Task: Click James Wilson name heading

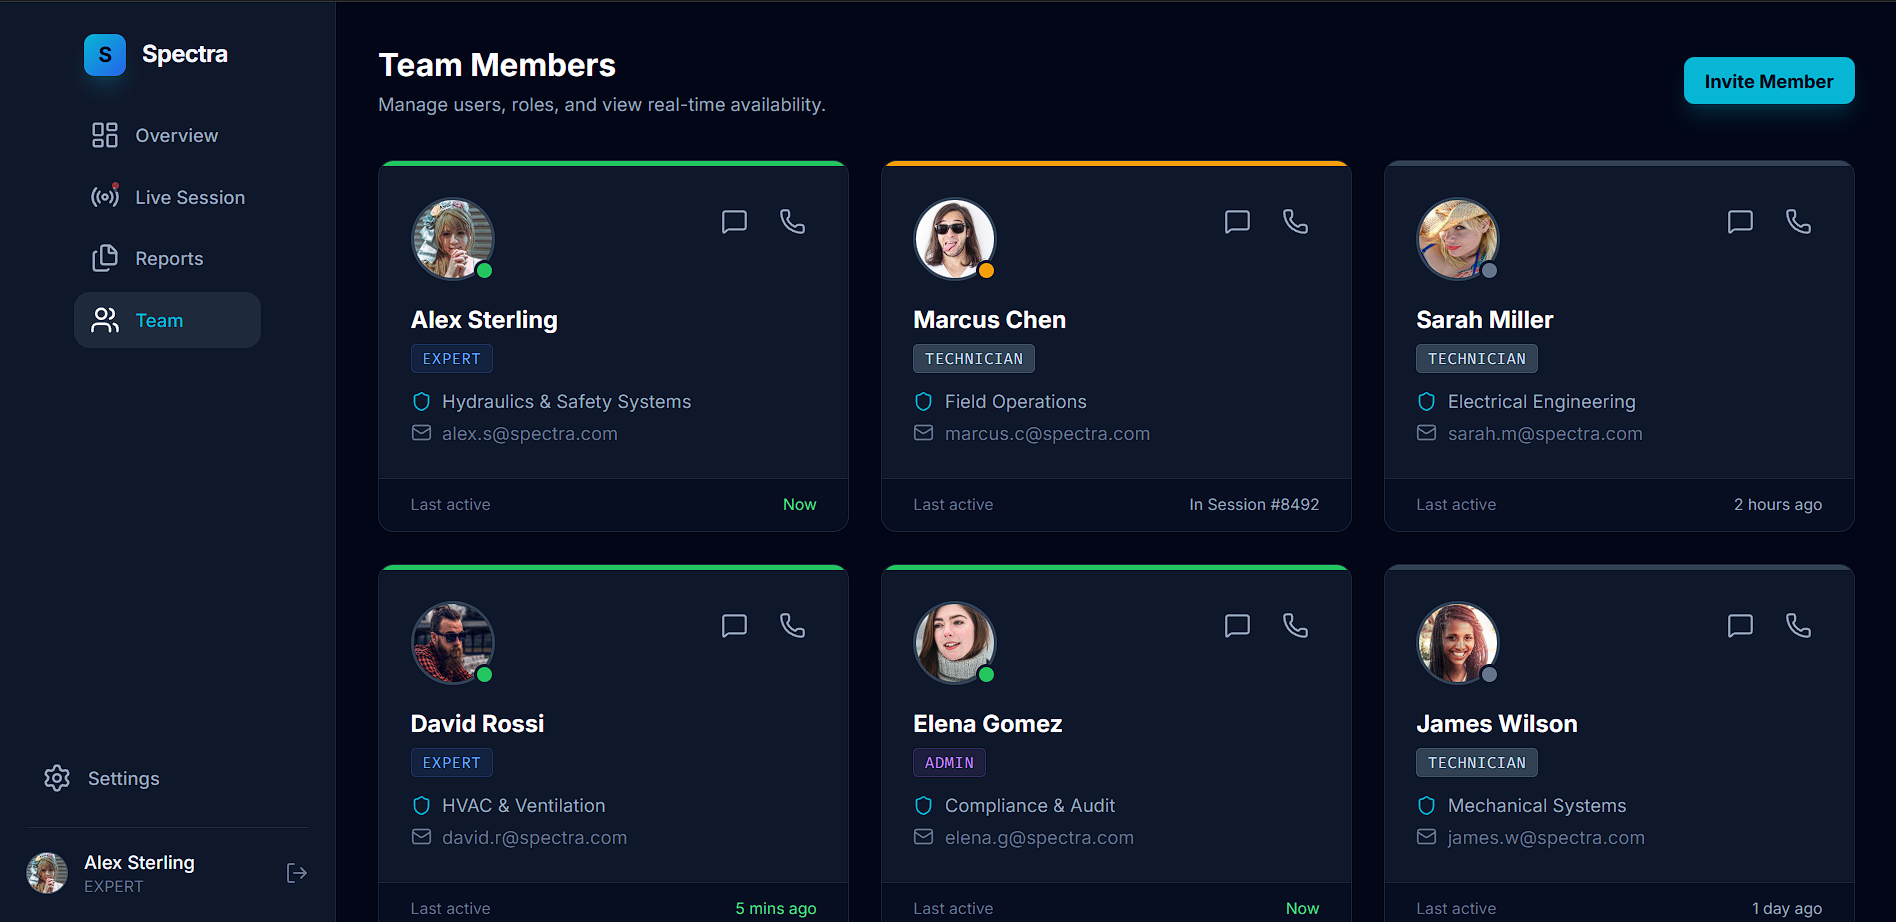Action: (1497, 724)
